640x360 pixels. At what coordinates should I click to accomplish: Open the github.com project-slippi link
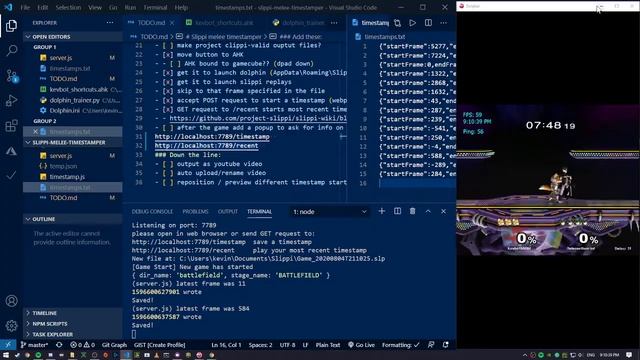pos(258,118)
